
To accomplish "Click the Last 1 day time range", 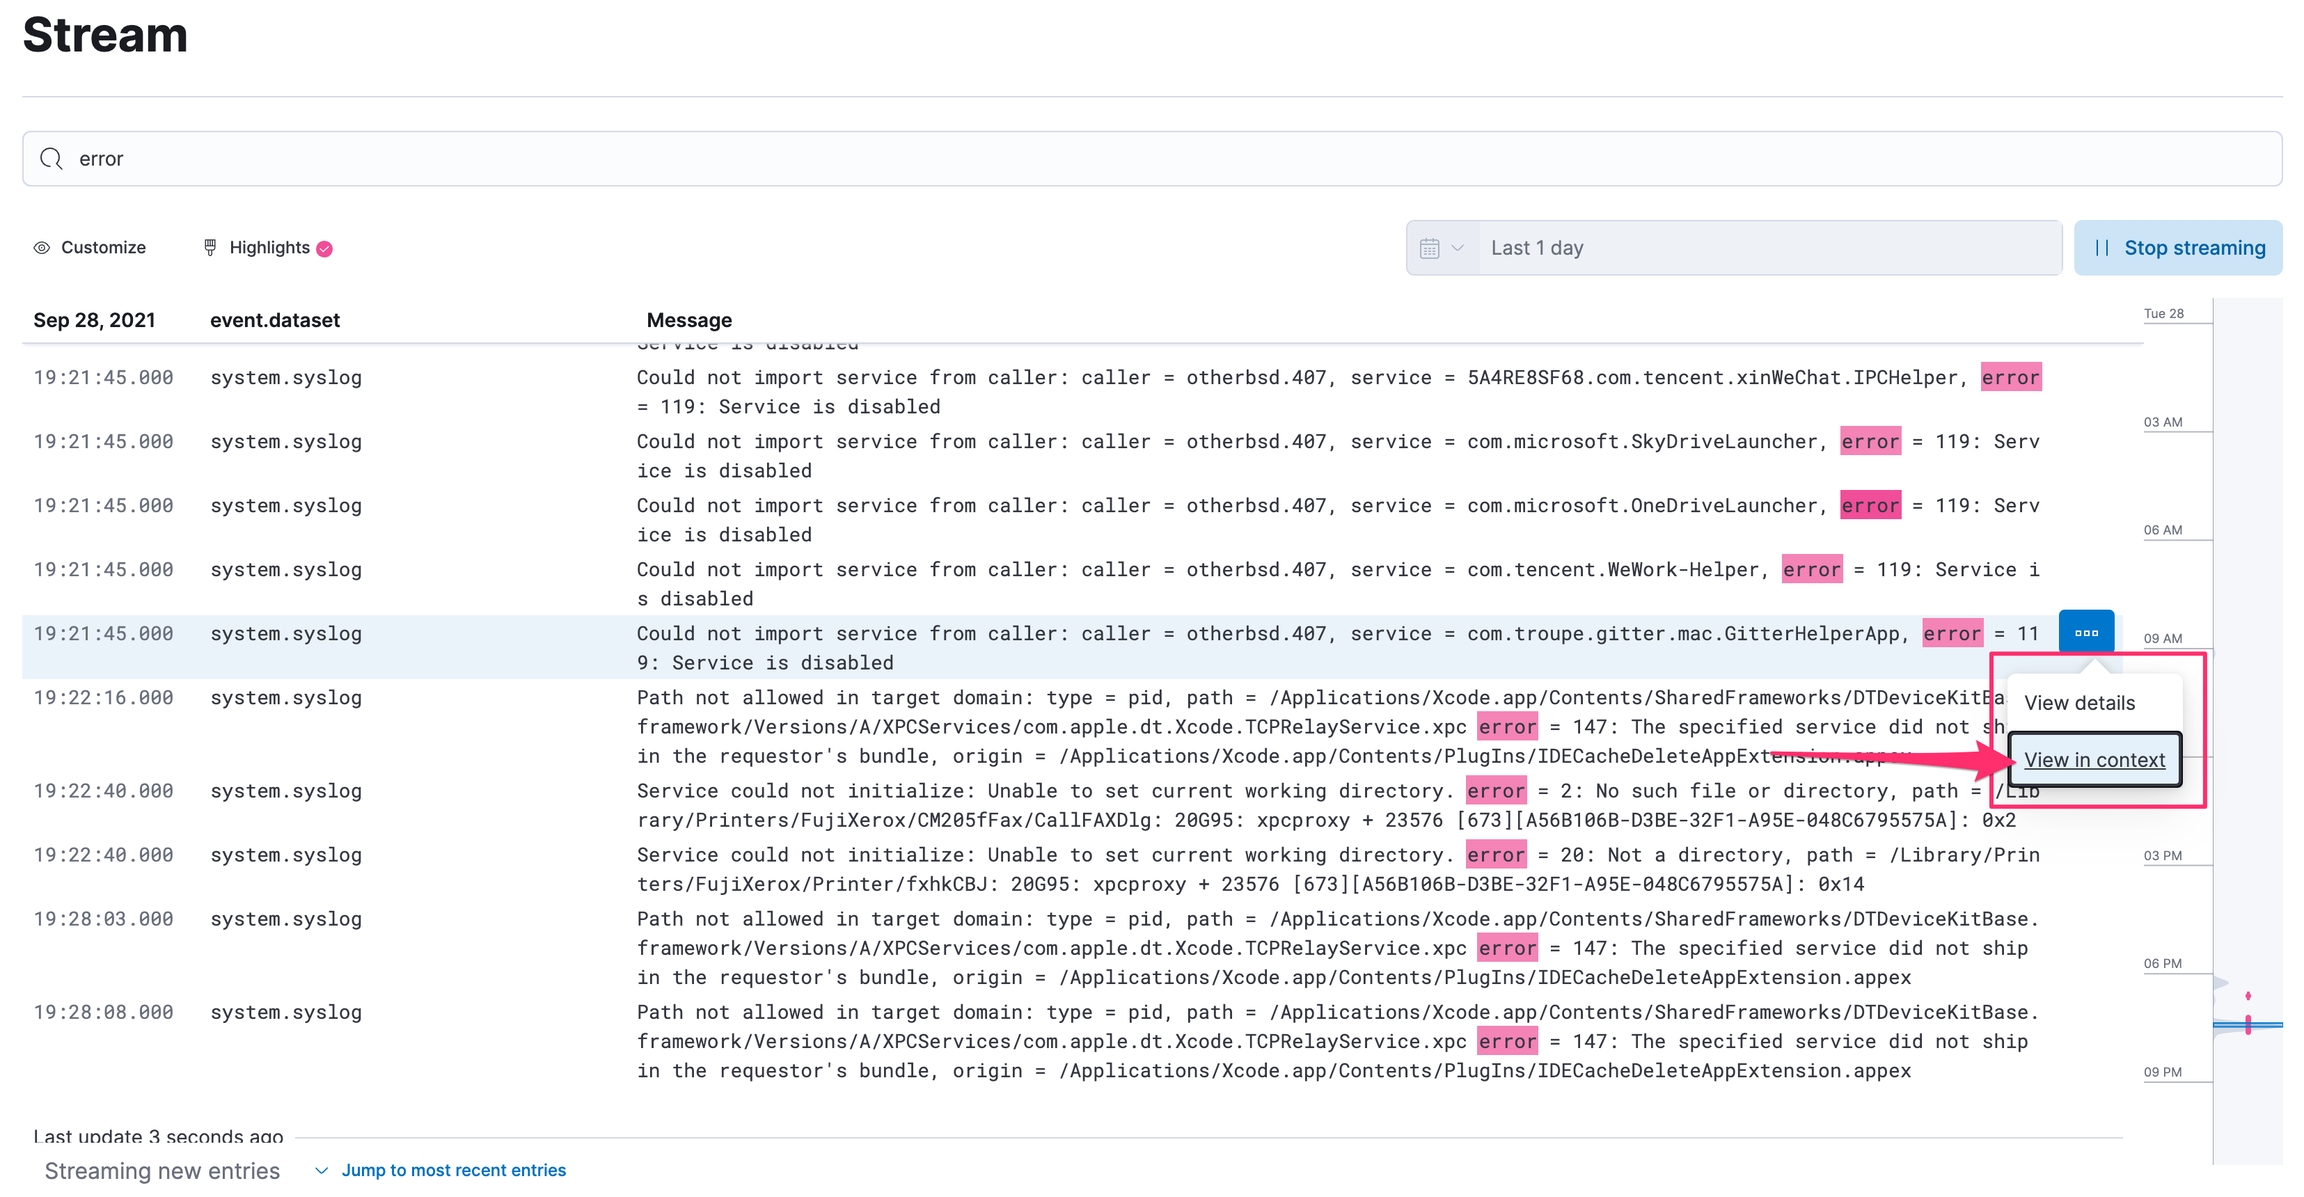I will pos(1769,248).
